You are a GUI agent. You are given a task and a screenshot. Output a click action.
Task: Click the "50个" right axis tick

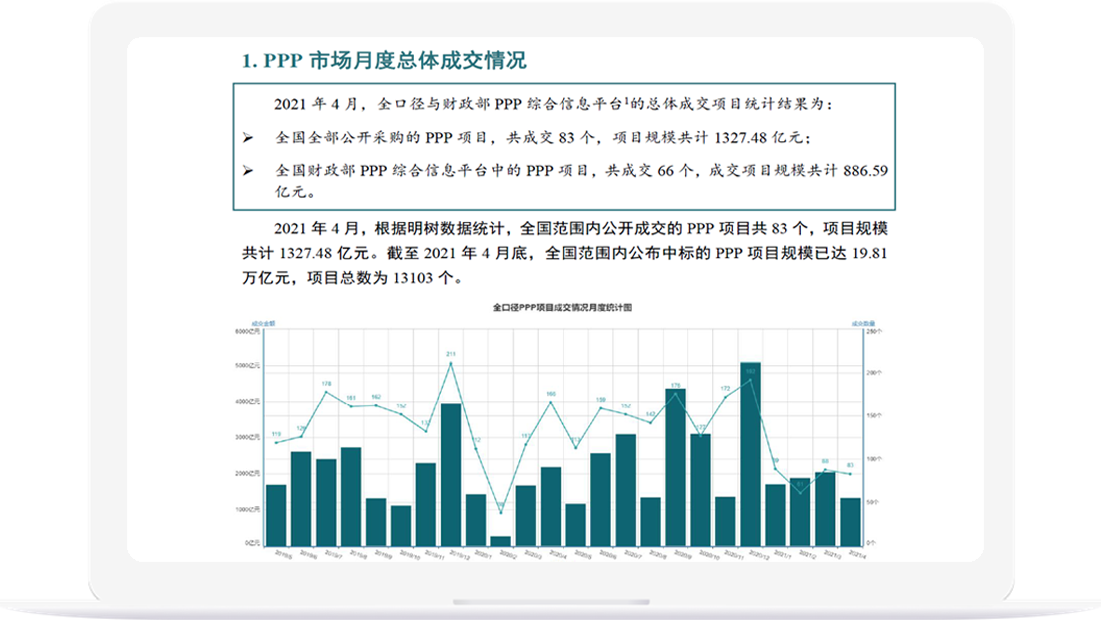coord(872,502)
